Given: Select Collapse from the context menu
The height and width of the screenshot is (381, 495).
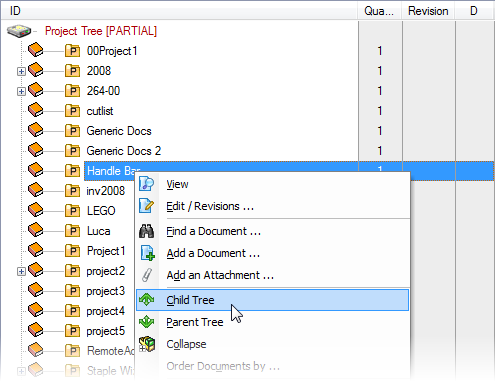Looking at the screenshot, I should (x=272, y=344).
